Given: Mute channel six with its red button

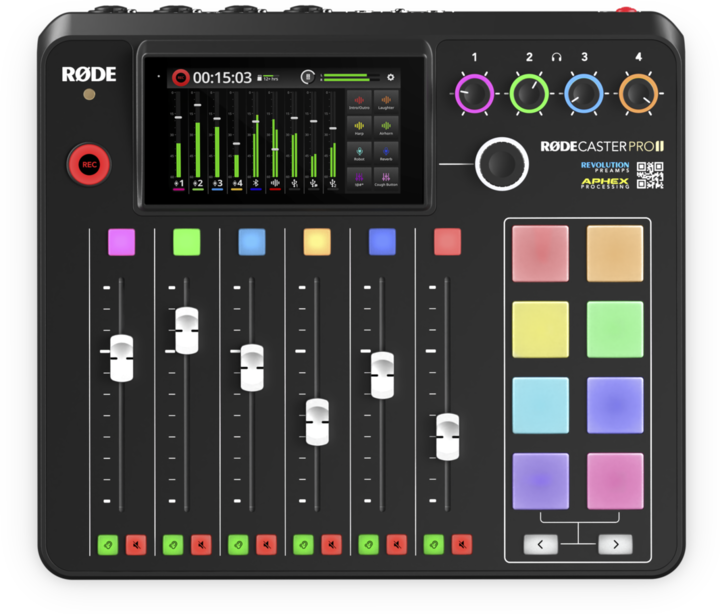Looking at the screenshot, I should click(462, 545).
